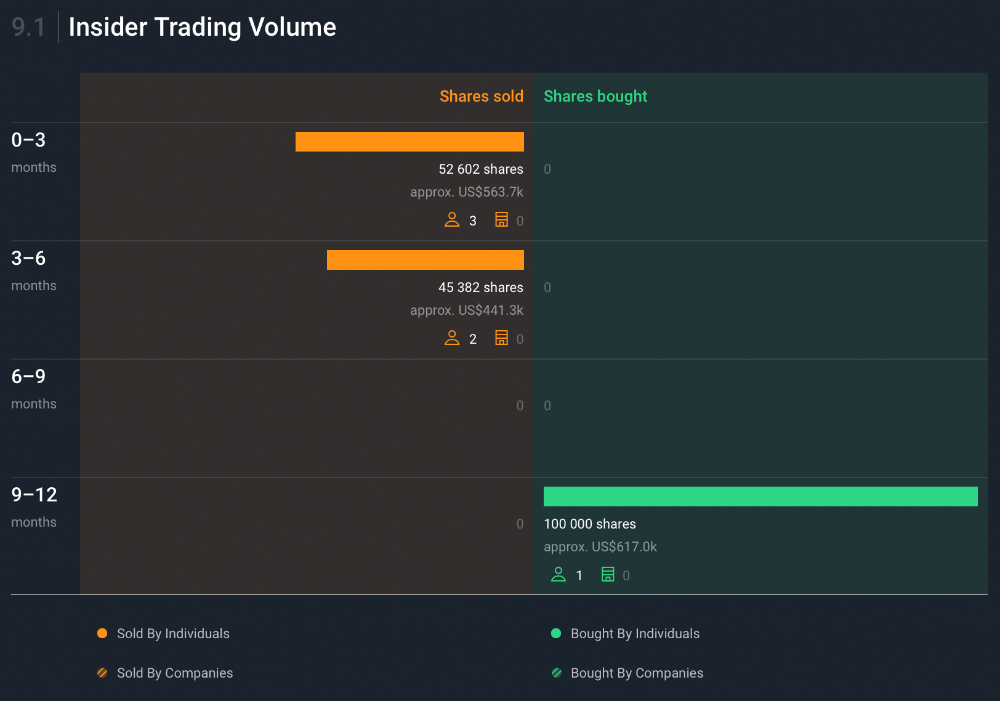Click the striped Sold By Companies legend dot

(x=102, y=673)
